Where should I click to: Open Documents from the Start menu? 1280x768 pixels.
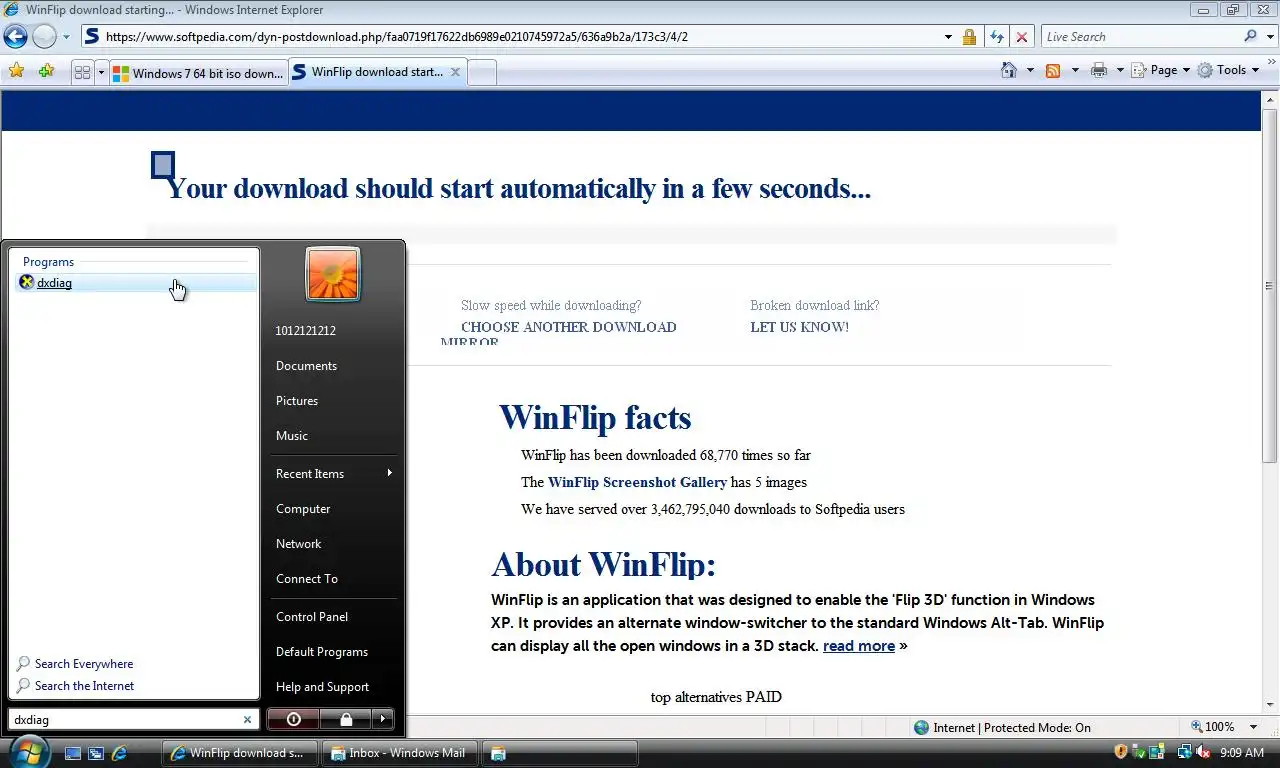[306, 365]
